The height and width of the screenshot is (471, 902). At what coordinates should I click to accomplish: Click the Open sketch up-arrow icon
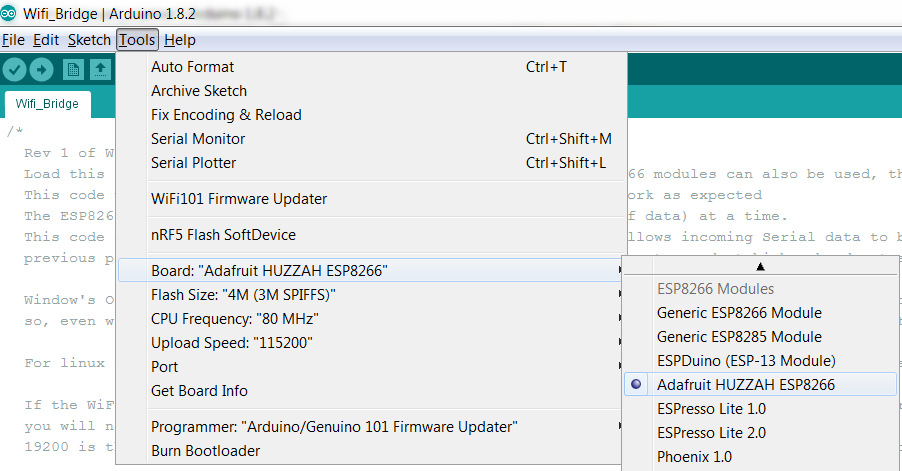101,70
